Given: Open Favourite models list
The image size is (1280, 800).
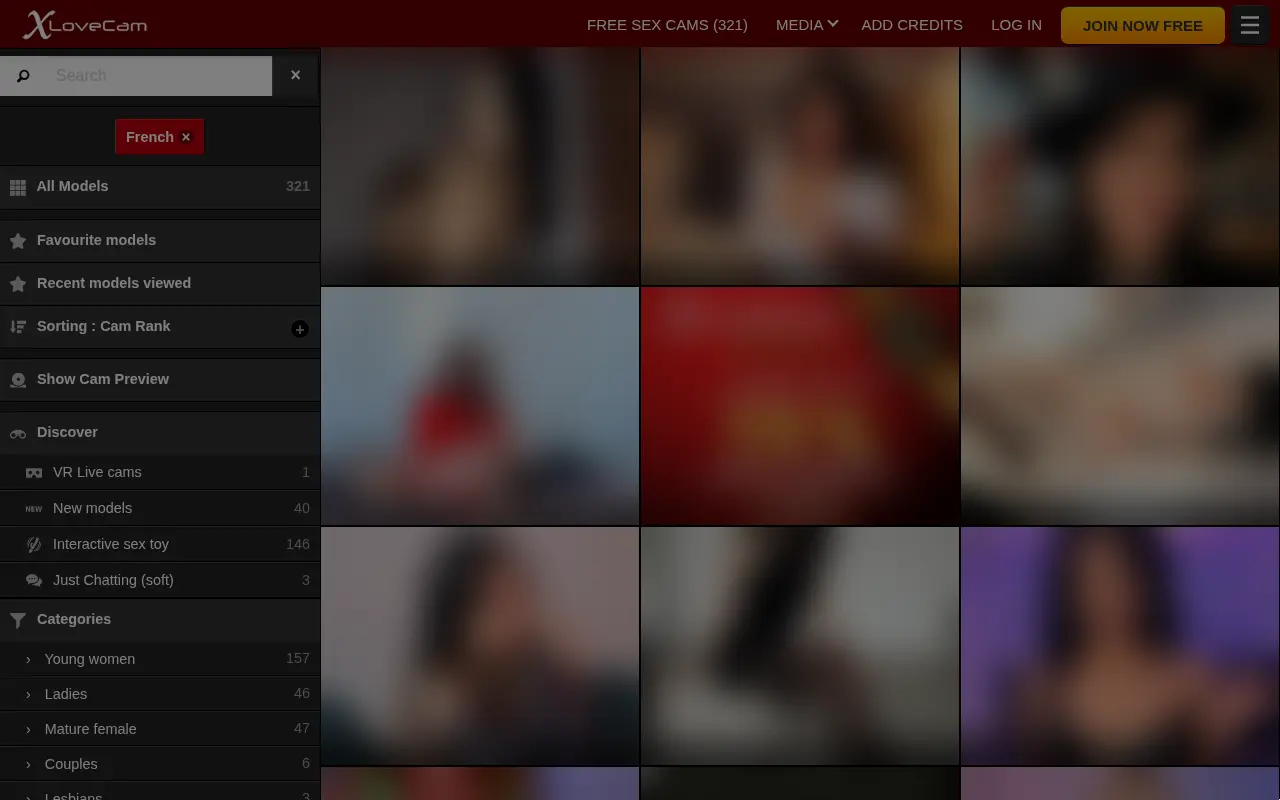Looking at the screenshot, I should (x=160, y=241).
